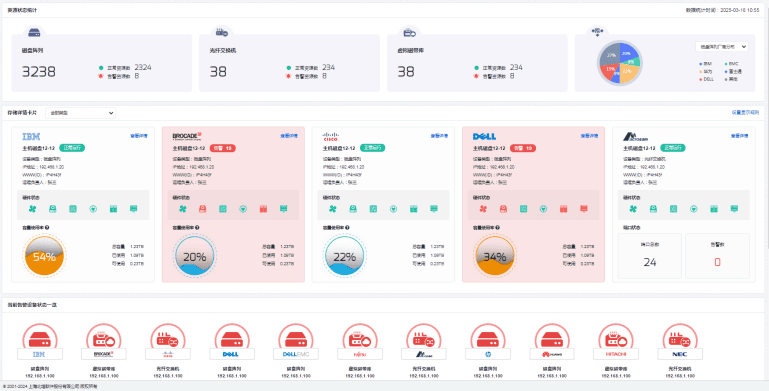Image resolution: width=769 pixels, height=391 pixels.
Task: Click the help icon beside IBM capacity usage
Action: 47,228
